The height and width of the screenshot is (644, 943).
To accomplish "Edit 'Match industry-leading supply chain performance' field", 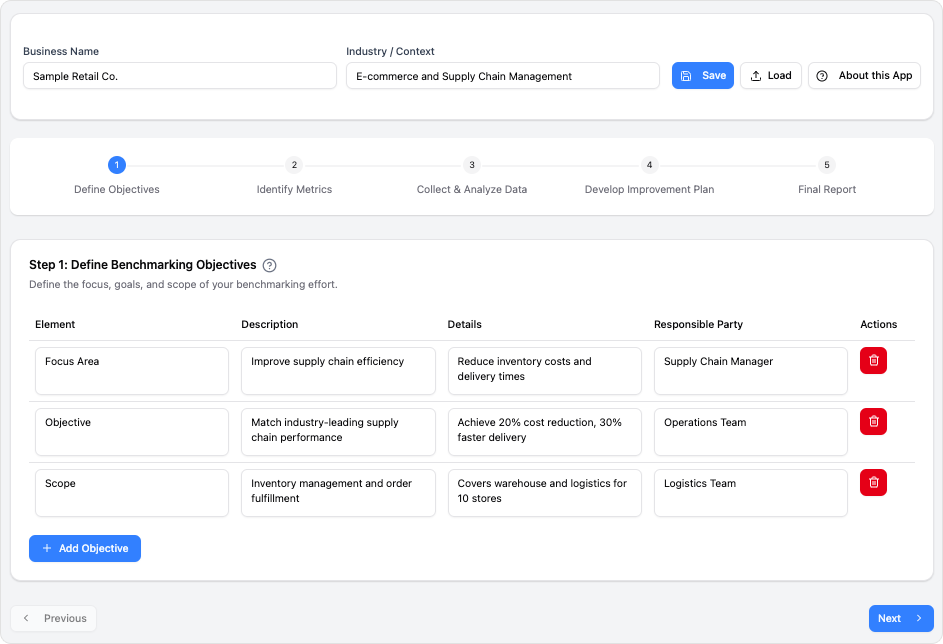I will tap(338, 432).
